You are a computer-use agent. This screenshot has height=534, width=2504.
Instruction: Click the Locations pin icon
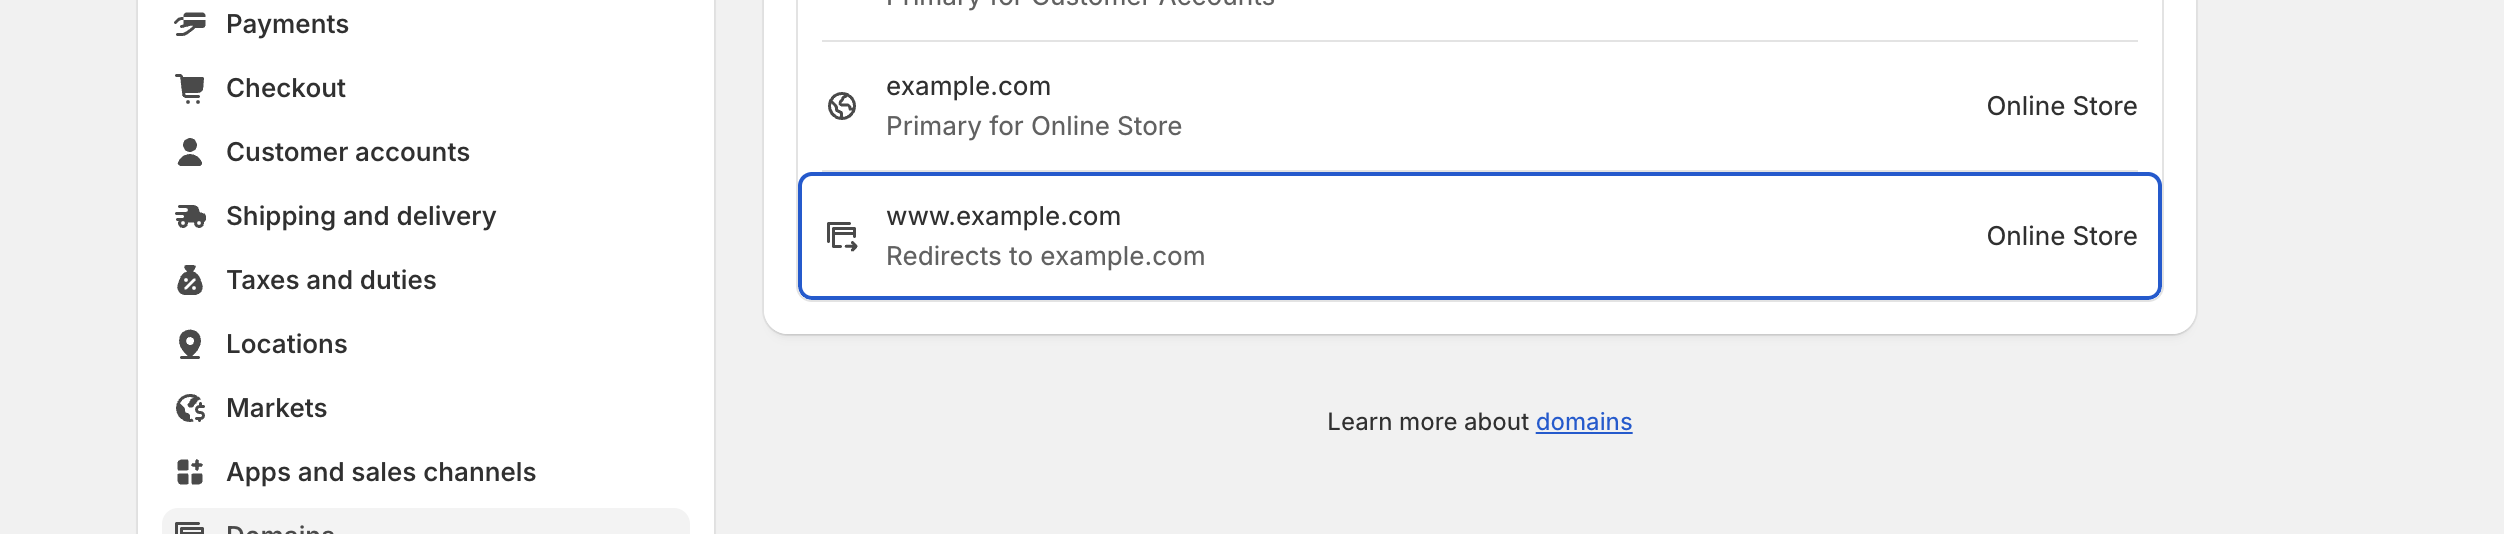tap(190, 344)
